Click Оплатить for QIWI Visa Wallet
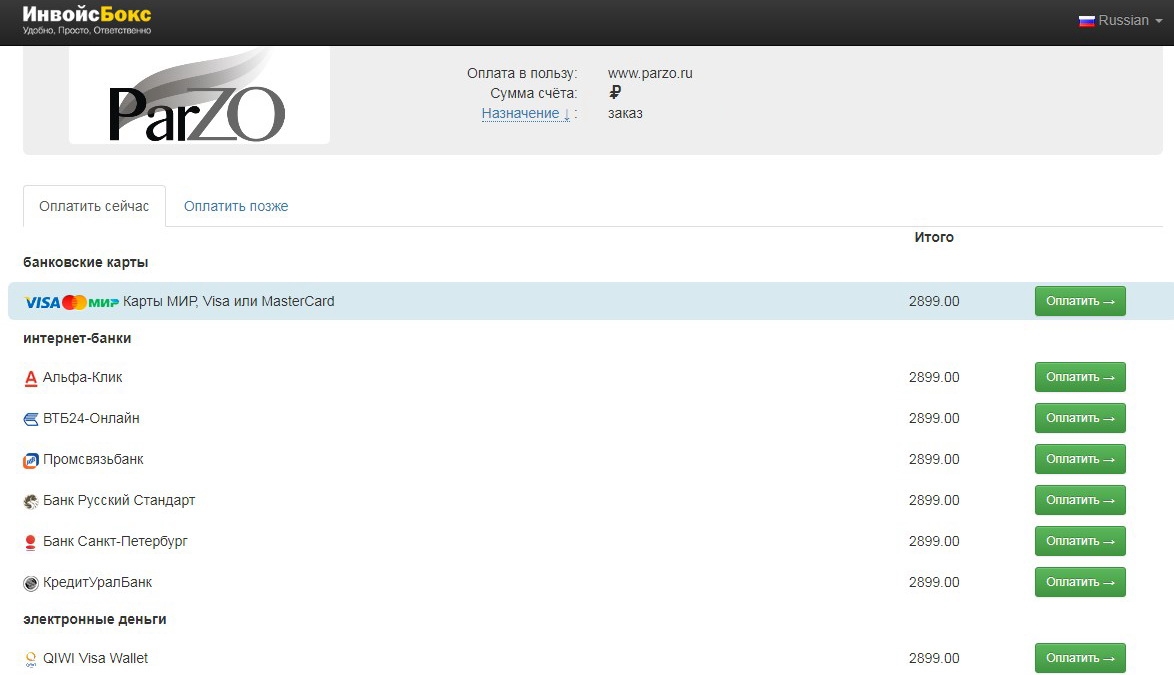The height and width of the screenshot is (675, 1174). tap(1080, 658)
